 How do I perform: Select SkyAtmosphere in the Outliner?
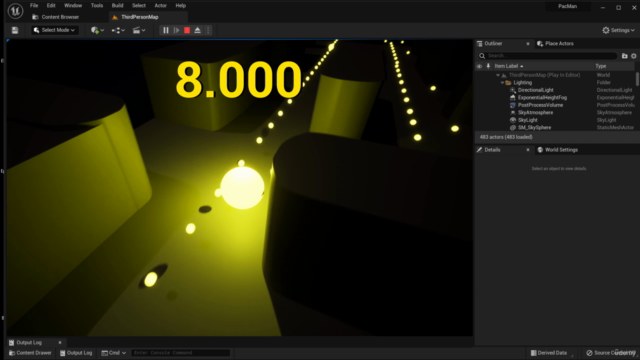(535, 113)
